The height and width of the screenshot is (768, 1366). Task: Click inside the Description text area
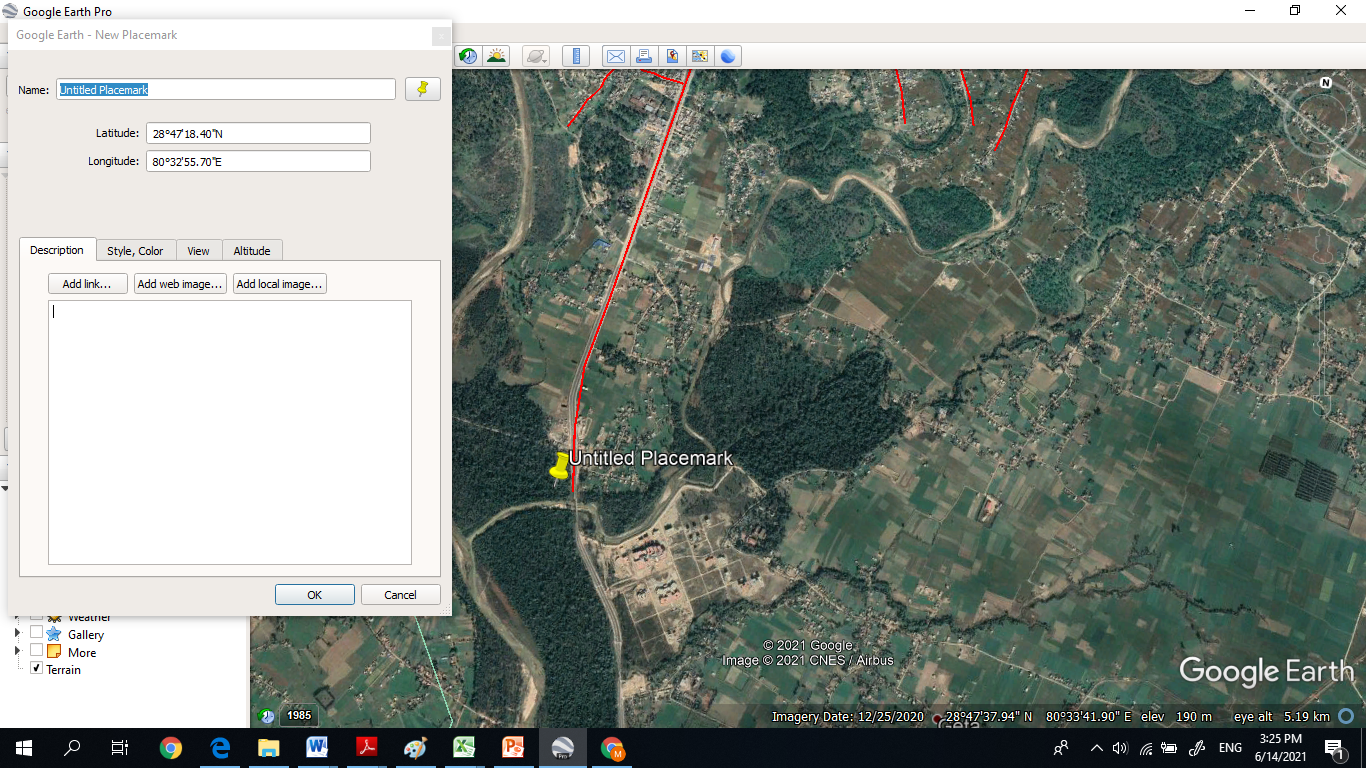pos(230,432)
